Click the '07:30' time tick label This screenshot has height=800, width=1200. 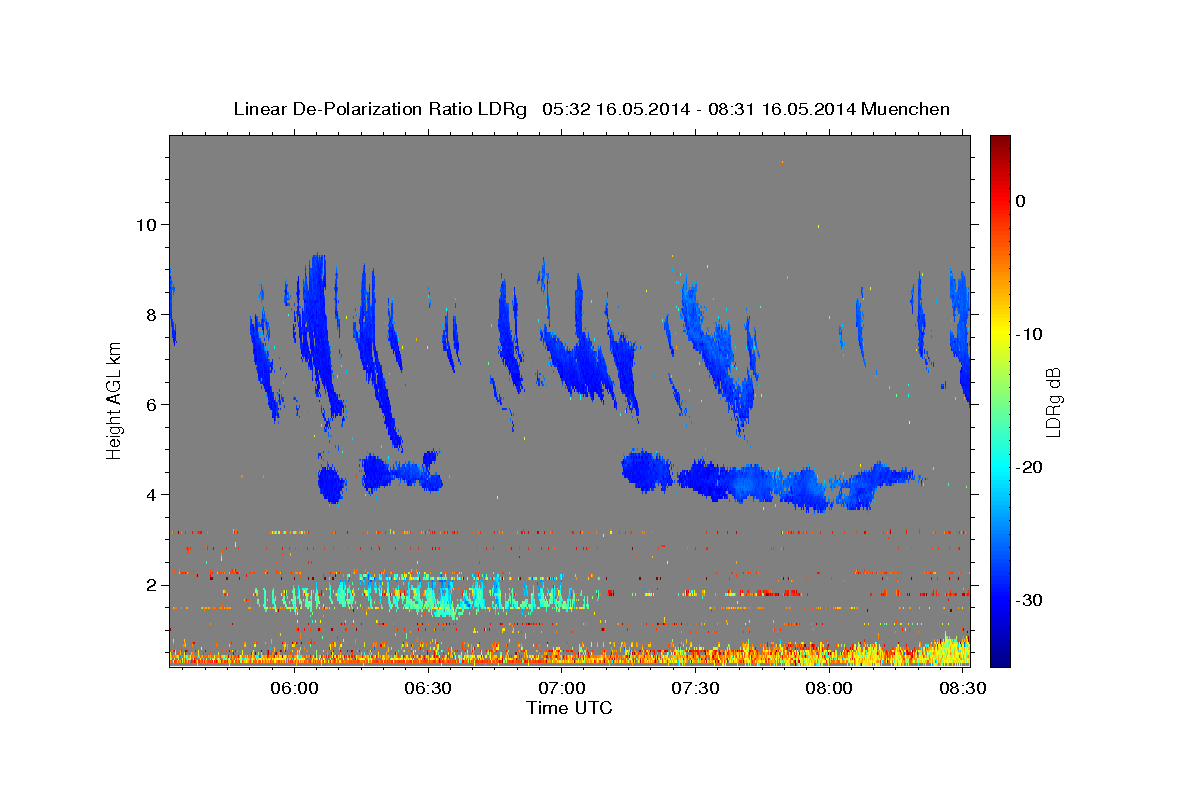tap(695, 689)
